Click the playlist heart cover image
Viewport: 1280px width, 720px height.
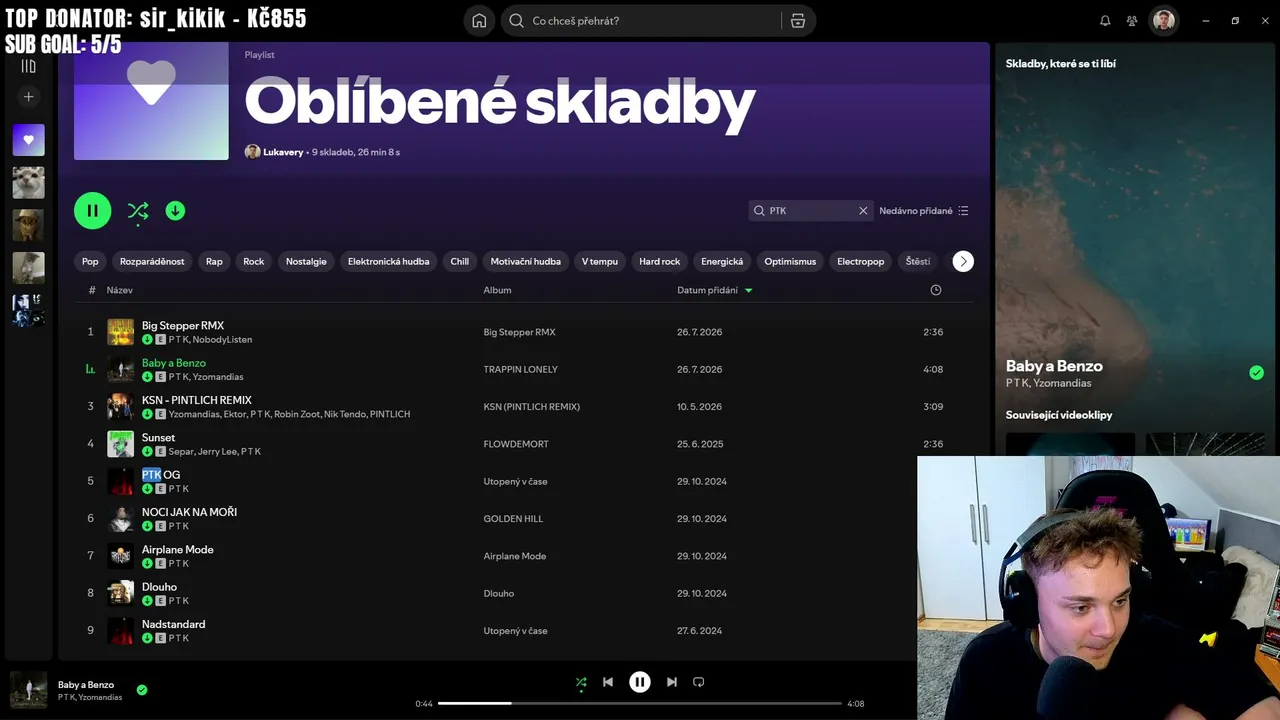(x=151, y=101)
